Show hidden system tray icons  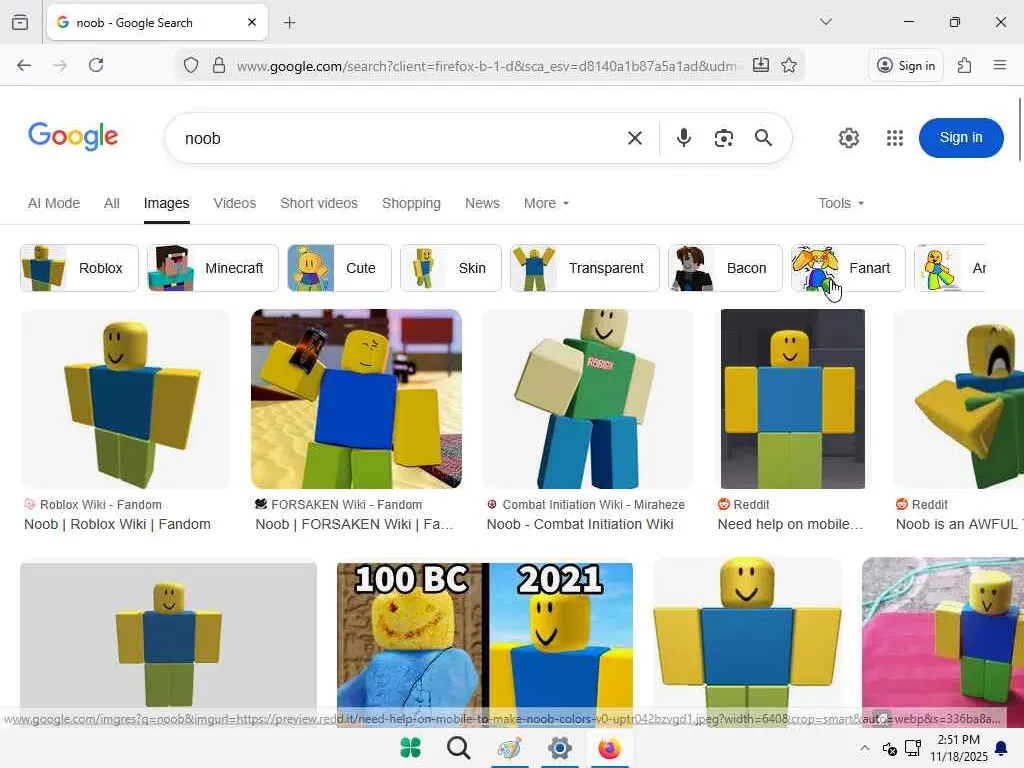pyautogui.click(x=865, y=748)
